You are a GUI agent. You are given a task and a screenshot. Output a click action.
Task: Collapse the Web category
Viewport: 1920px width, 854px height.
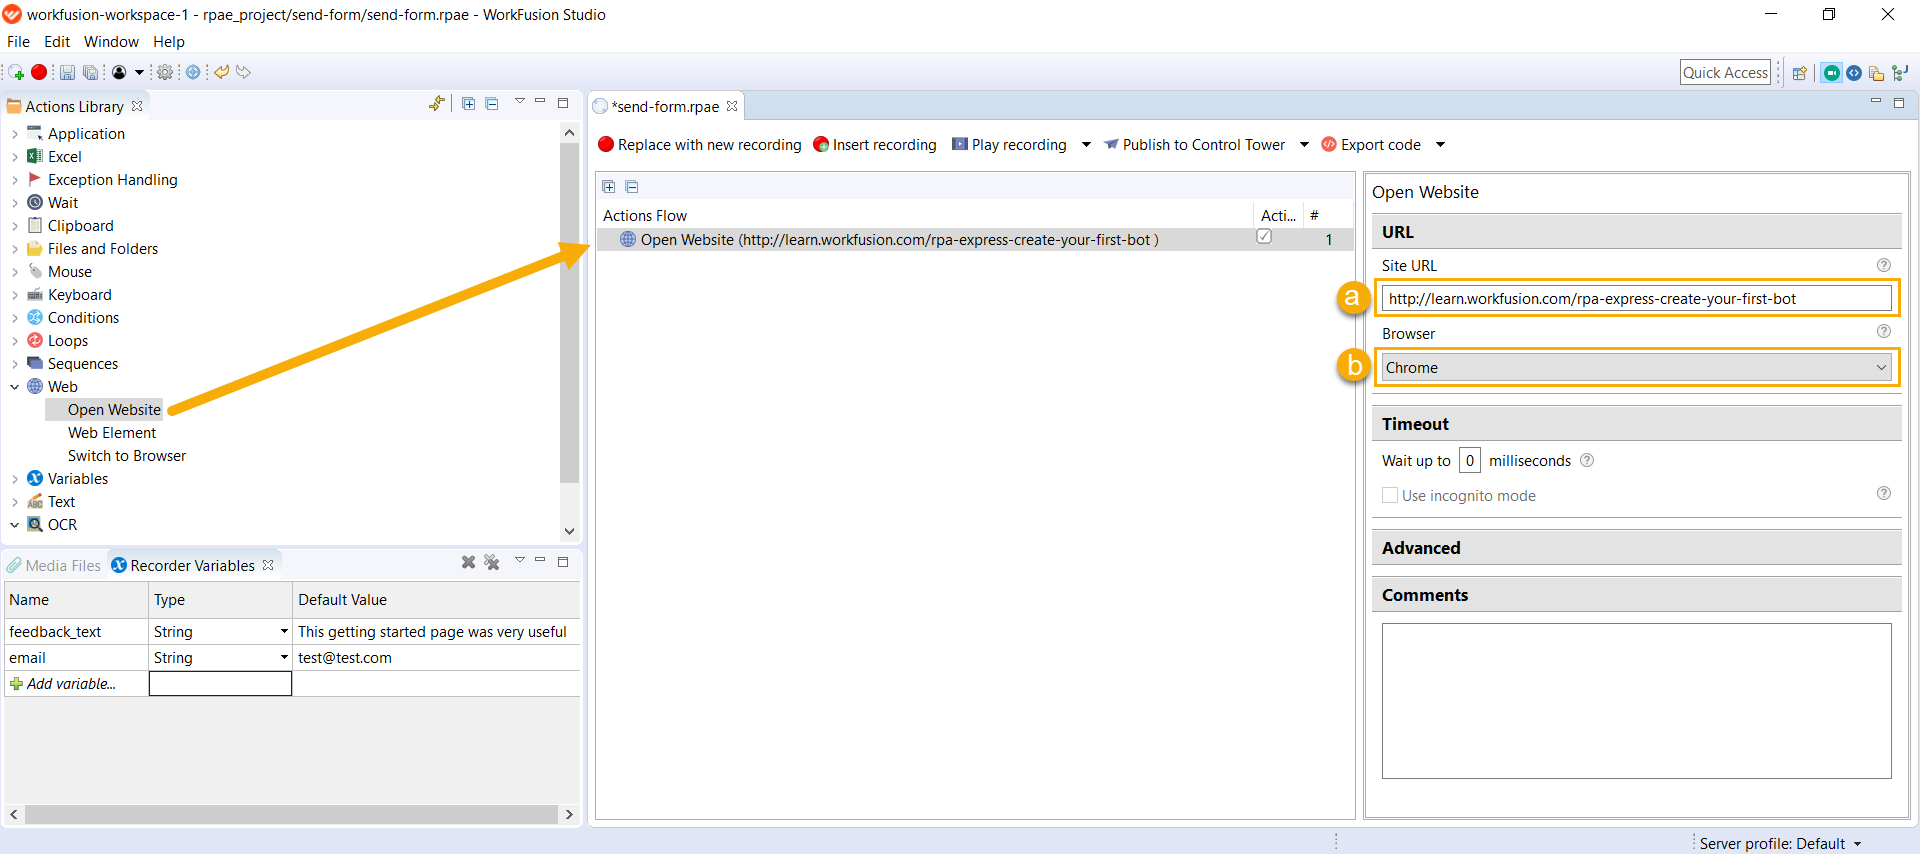click(x=14, y=387)
